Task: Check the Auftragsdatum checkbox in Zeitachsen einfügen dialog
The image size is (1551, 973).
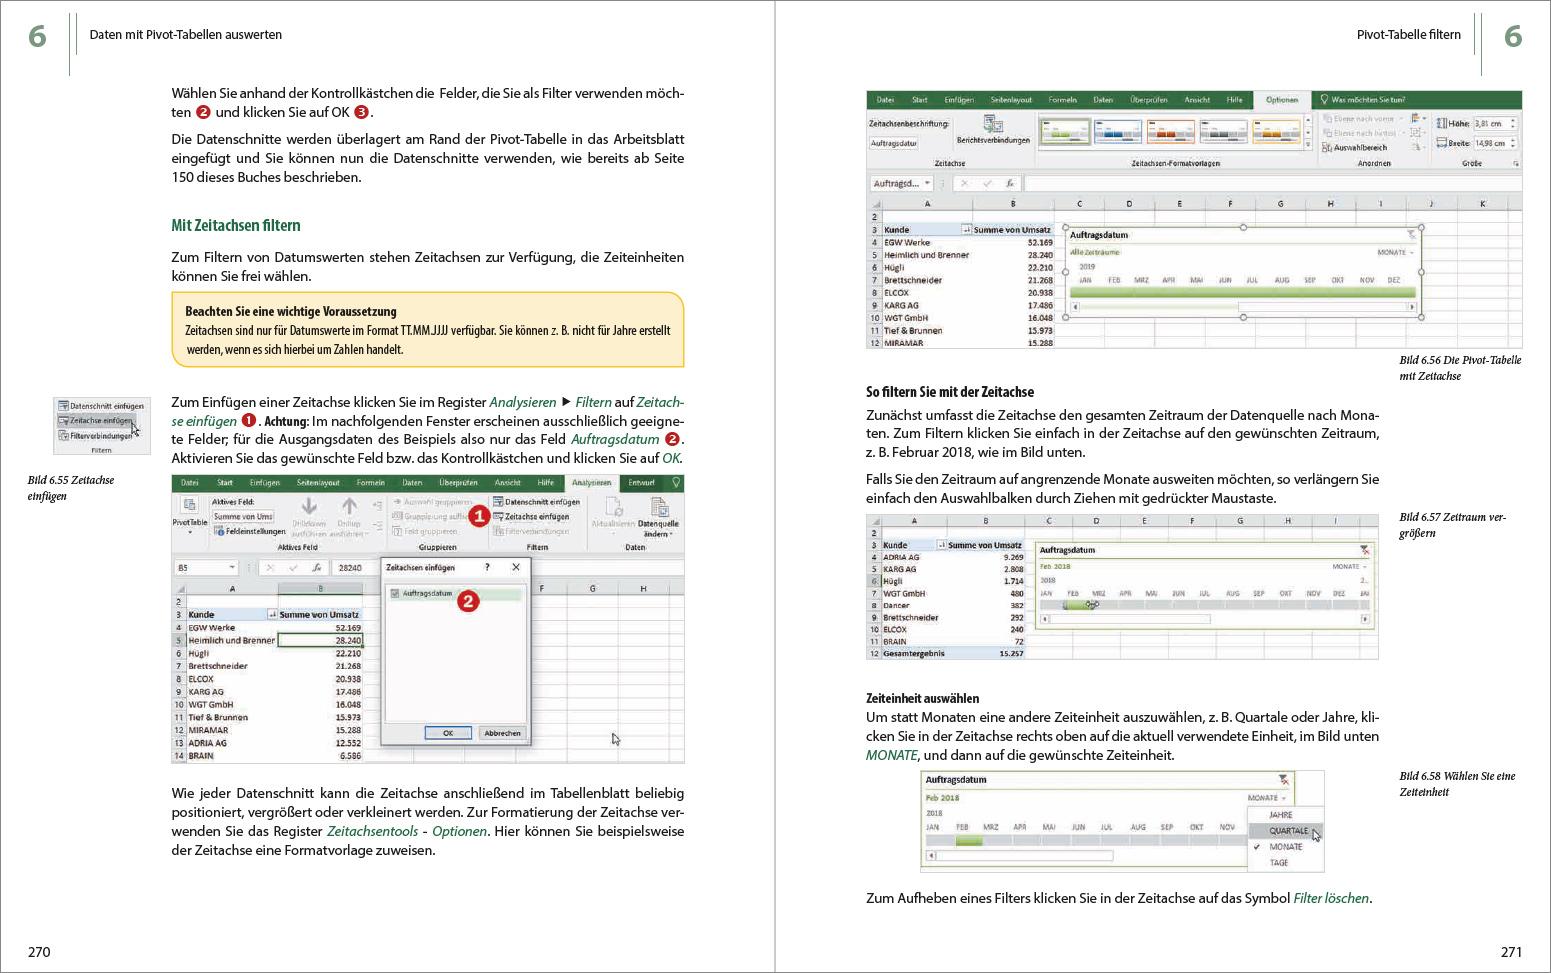Action: click(x=397, y=591)
